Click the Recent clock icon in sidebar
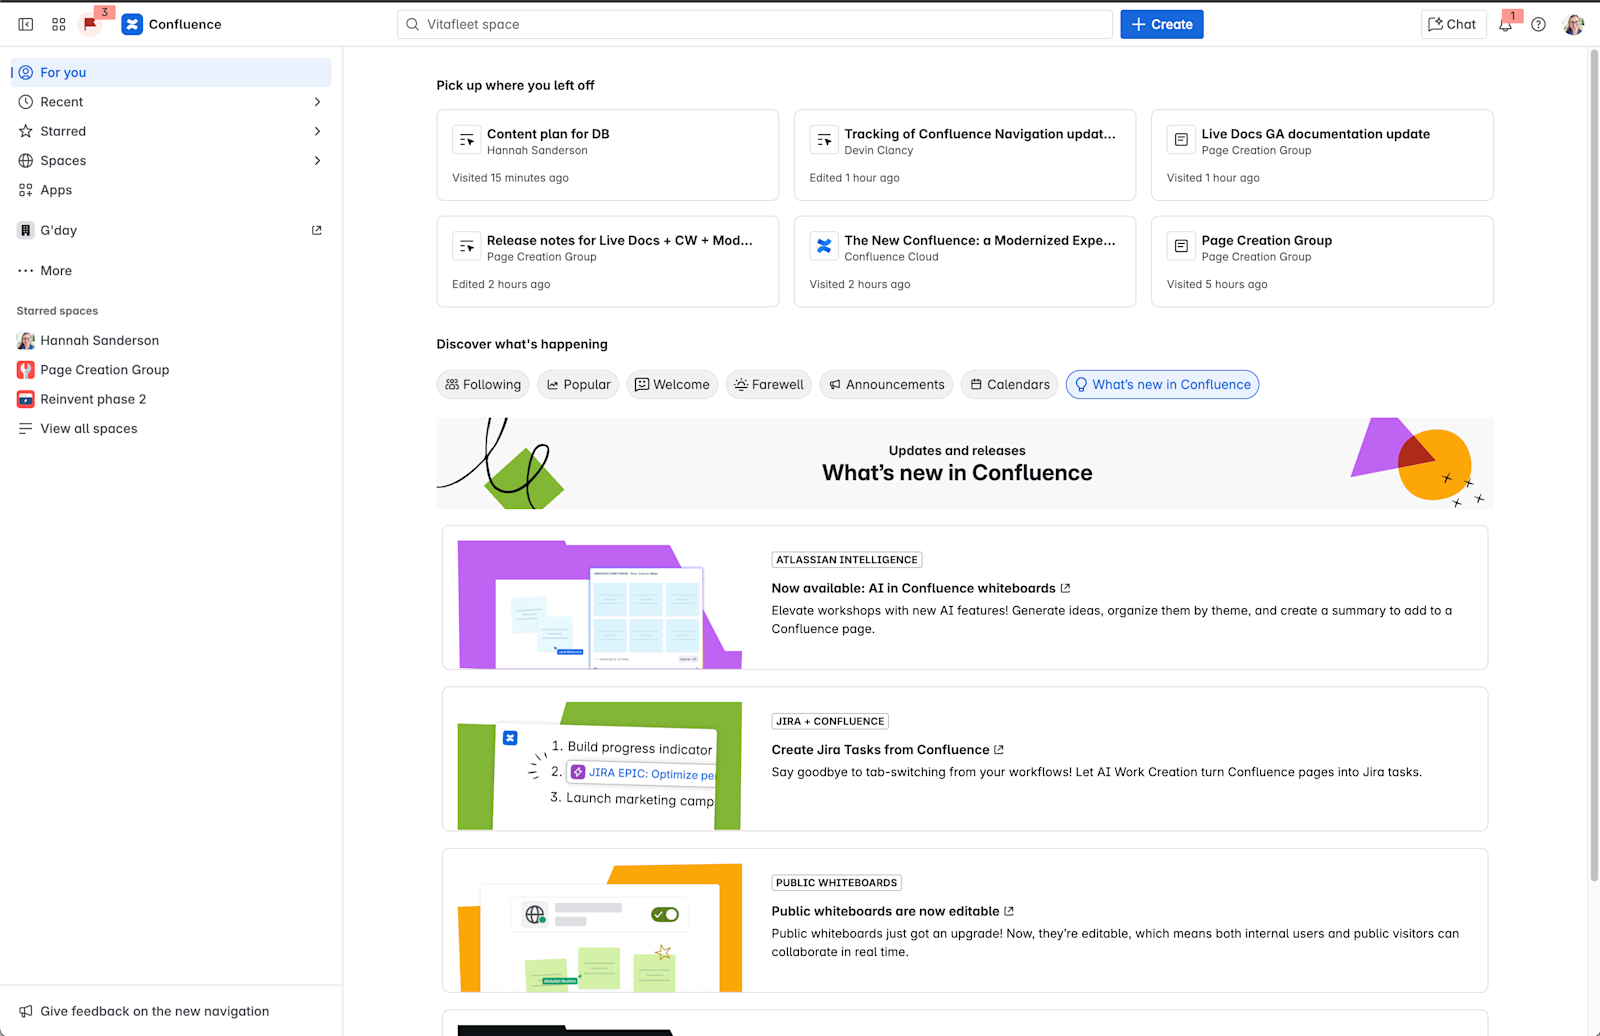 tap(26, 102)
